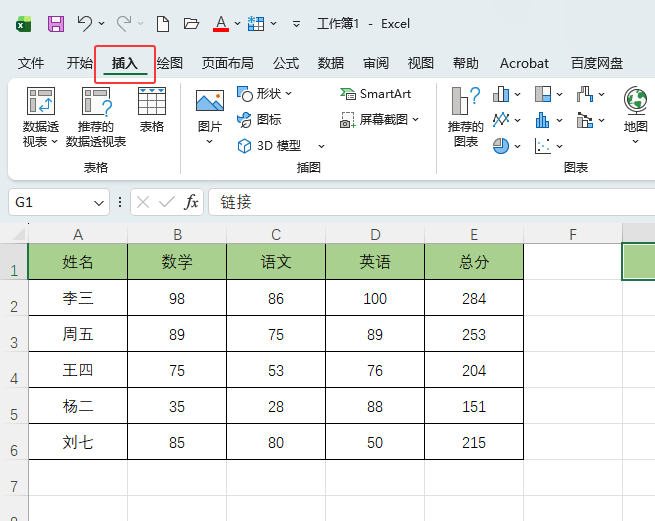This screenshot has height=521, width=655.
Task: Cancel formula entry with the X icon
Action: (143, 202)
